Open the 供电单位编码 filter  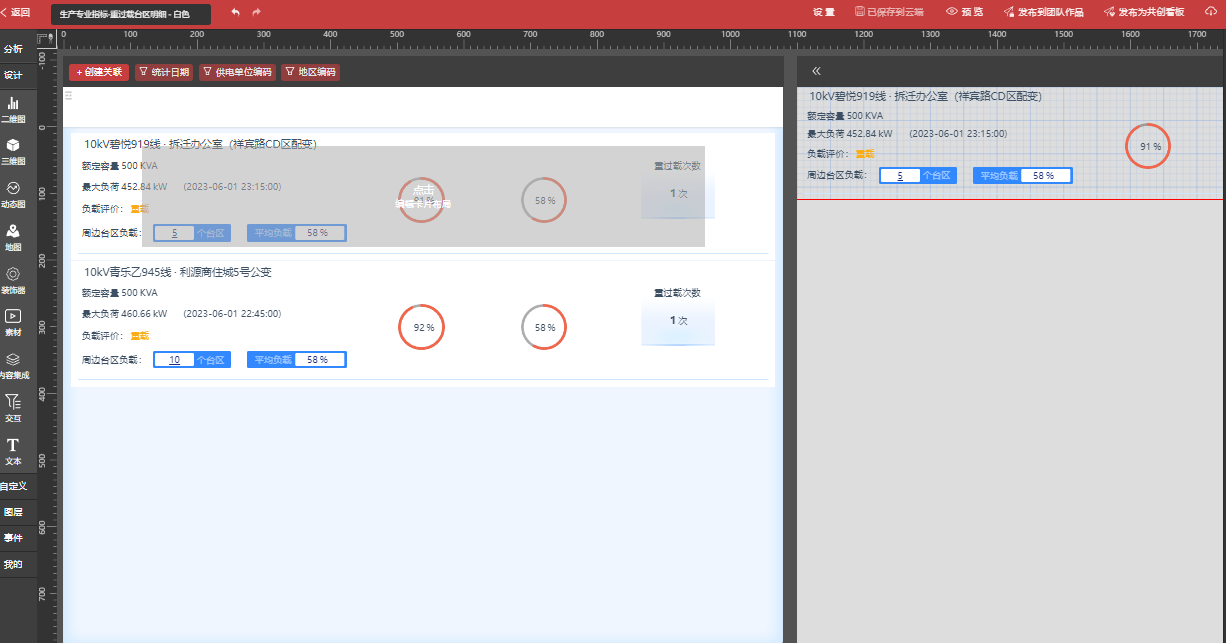(x=237, y=72)
